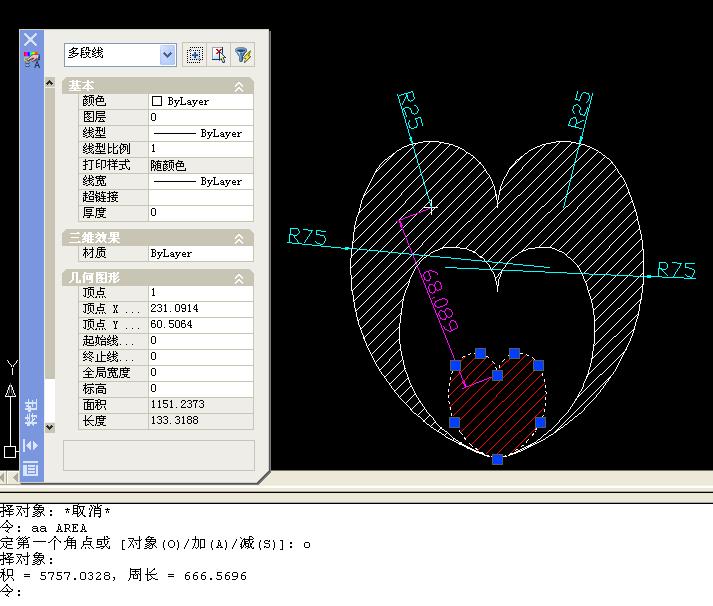Viewport: 713px width, 606px height.
Task: Click the left R75 dimension label
Action: tap(307, 237)
